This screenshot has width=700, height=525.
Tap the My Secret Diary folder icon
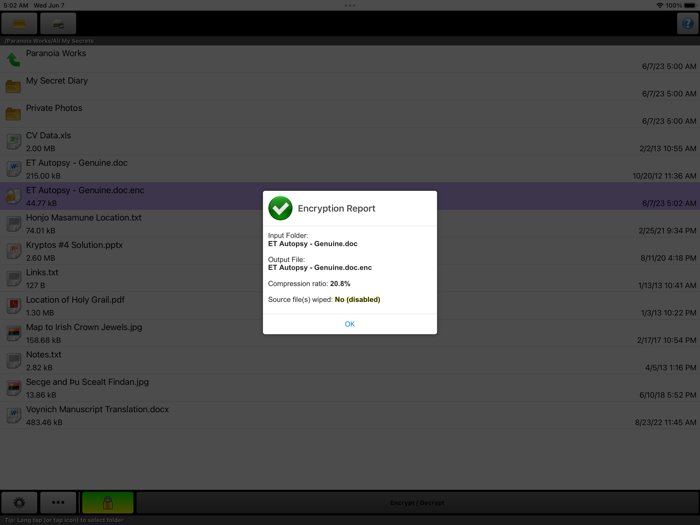pos(13,87)
